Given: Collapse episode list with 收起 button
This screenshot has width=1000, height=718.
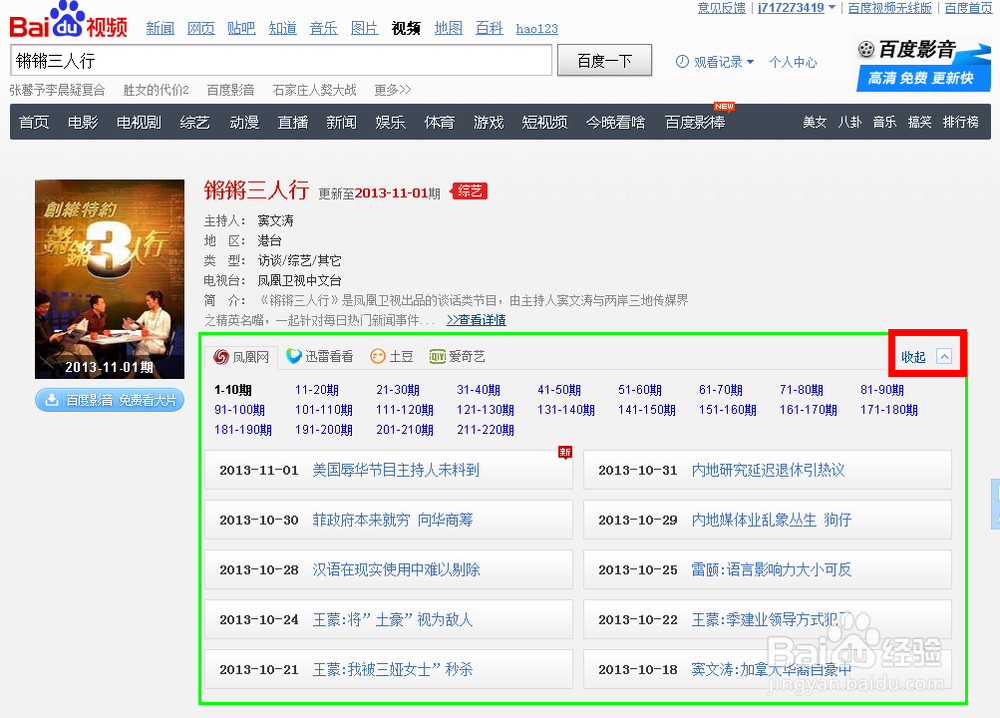Looking at the screenshot, I should 920,354.
